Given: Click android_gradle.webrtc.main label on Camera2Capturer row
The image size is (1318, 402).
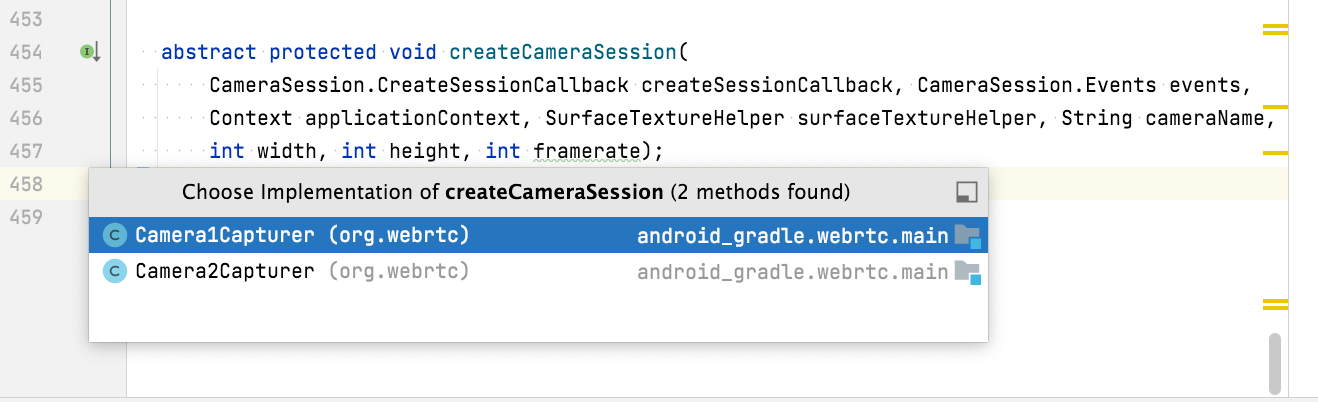Looking at the screenshot, I should click(x=792, y=271).
